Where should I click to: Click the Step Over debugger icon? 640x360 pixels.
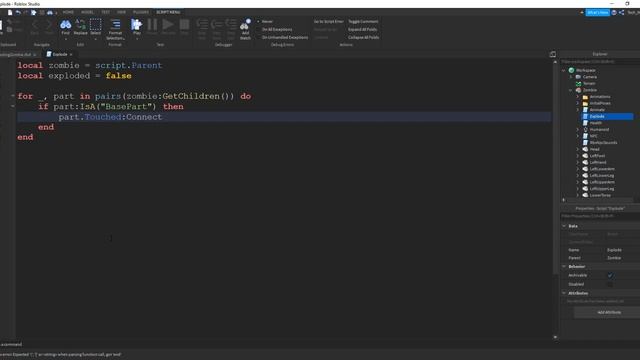(217, 25)
